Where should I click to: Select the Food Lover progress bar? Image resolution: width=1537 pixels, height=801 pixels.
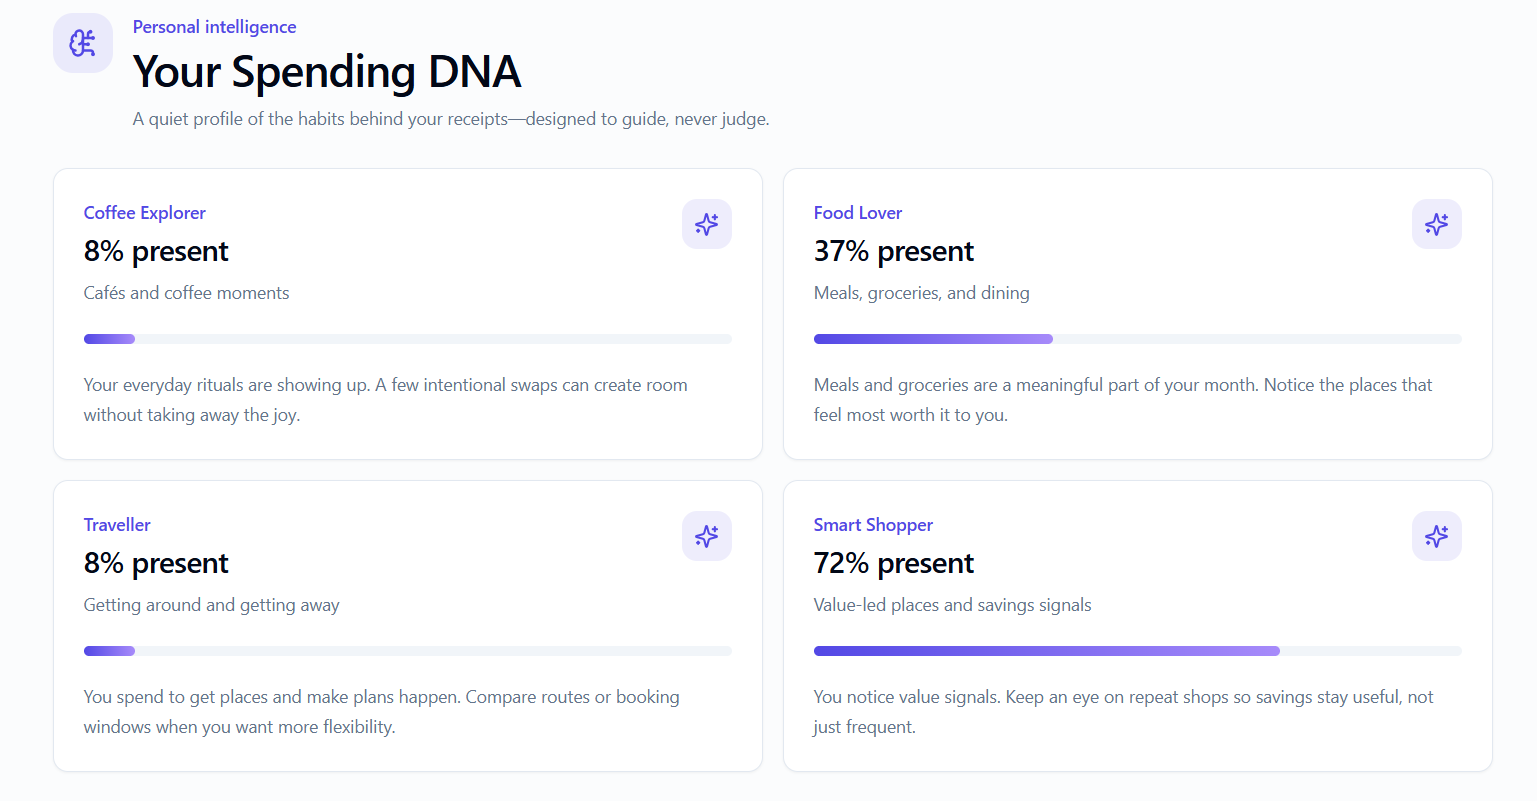tap(1138, 339)
